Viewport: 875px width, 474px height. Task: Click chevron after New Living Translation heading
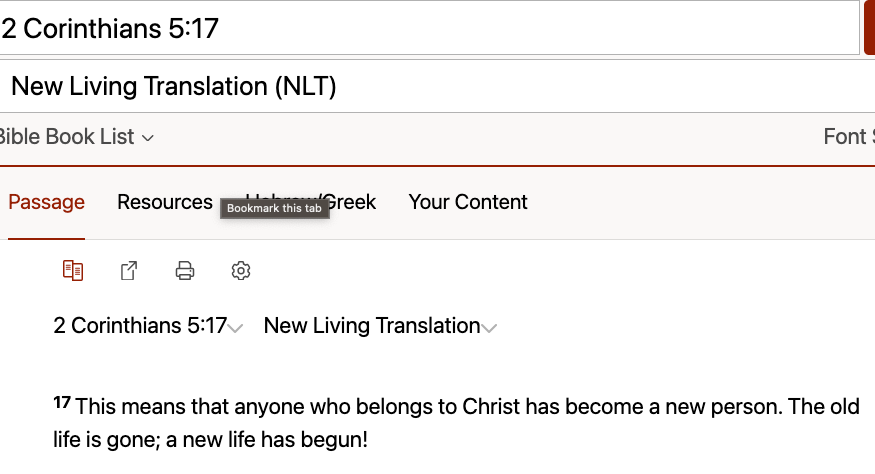(489, 328)
